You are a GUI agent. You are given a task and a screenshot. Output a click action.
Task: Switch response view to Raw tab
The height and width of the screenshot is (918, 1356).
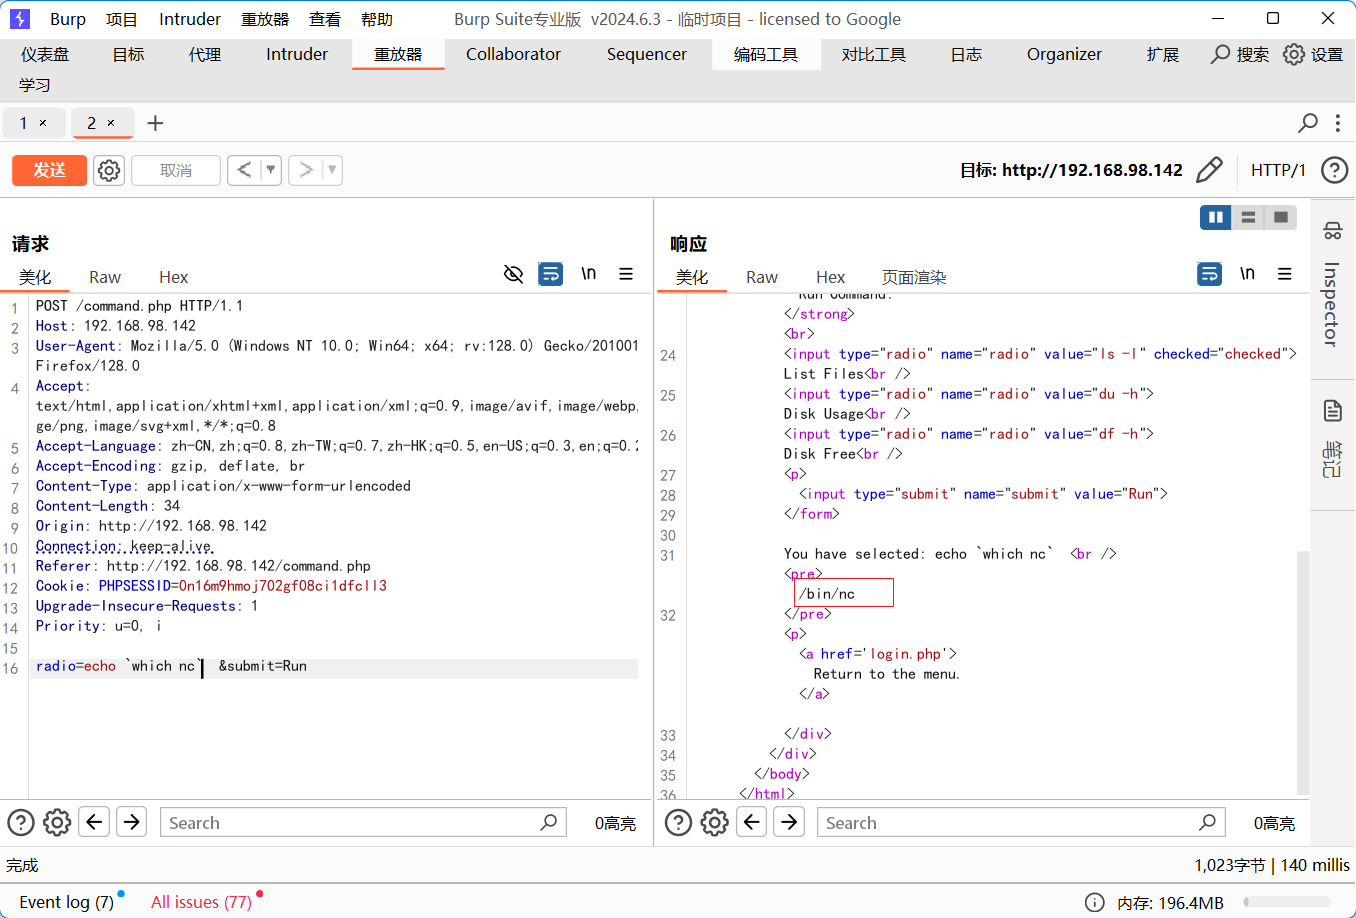coord(762,277)
